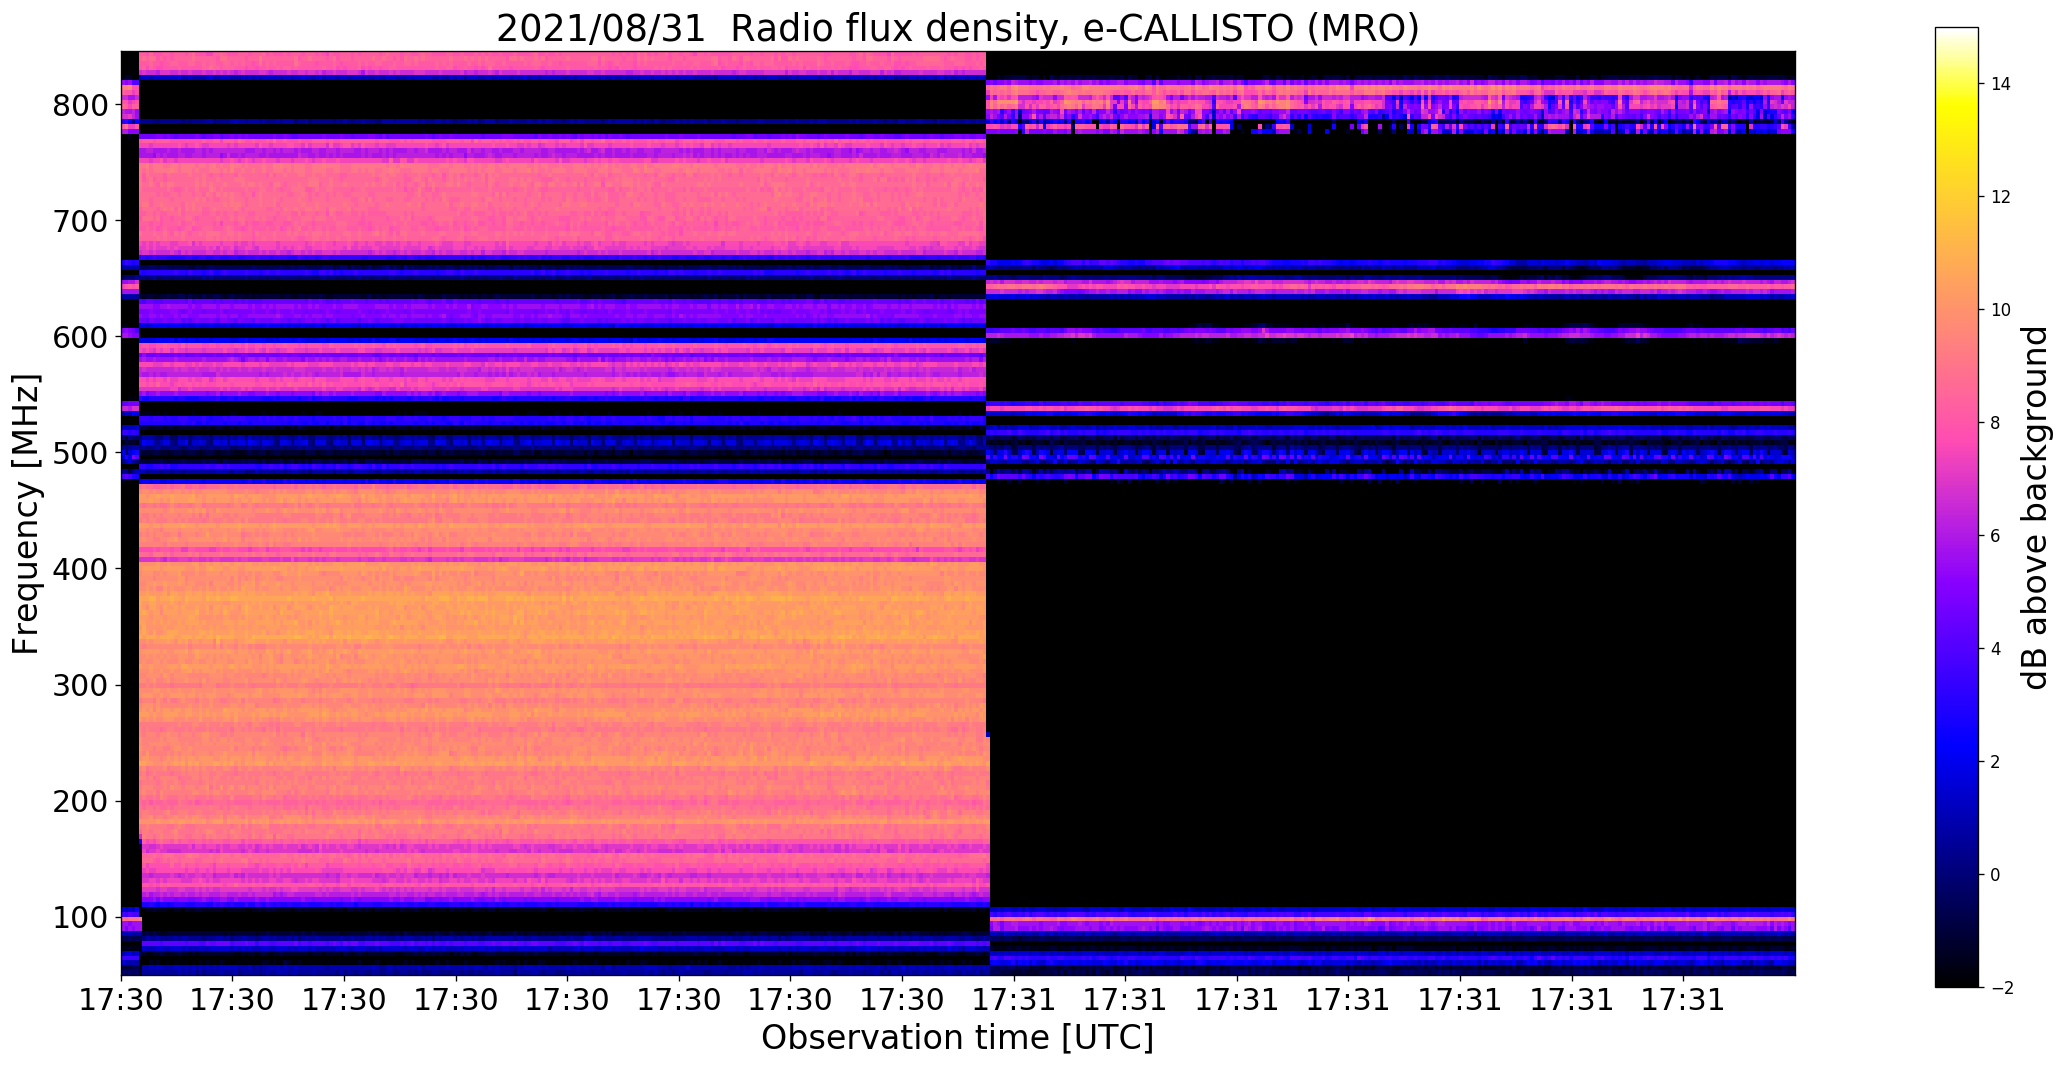Click the 600 frequency tick label
The image size is (2066, 1067).
(x=81, y=337)
